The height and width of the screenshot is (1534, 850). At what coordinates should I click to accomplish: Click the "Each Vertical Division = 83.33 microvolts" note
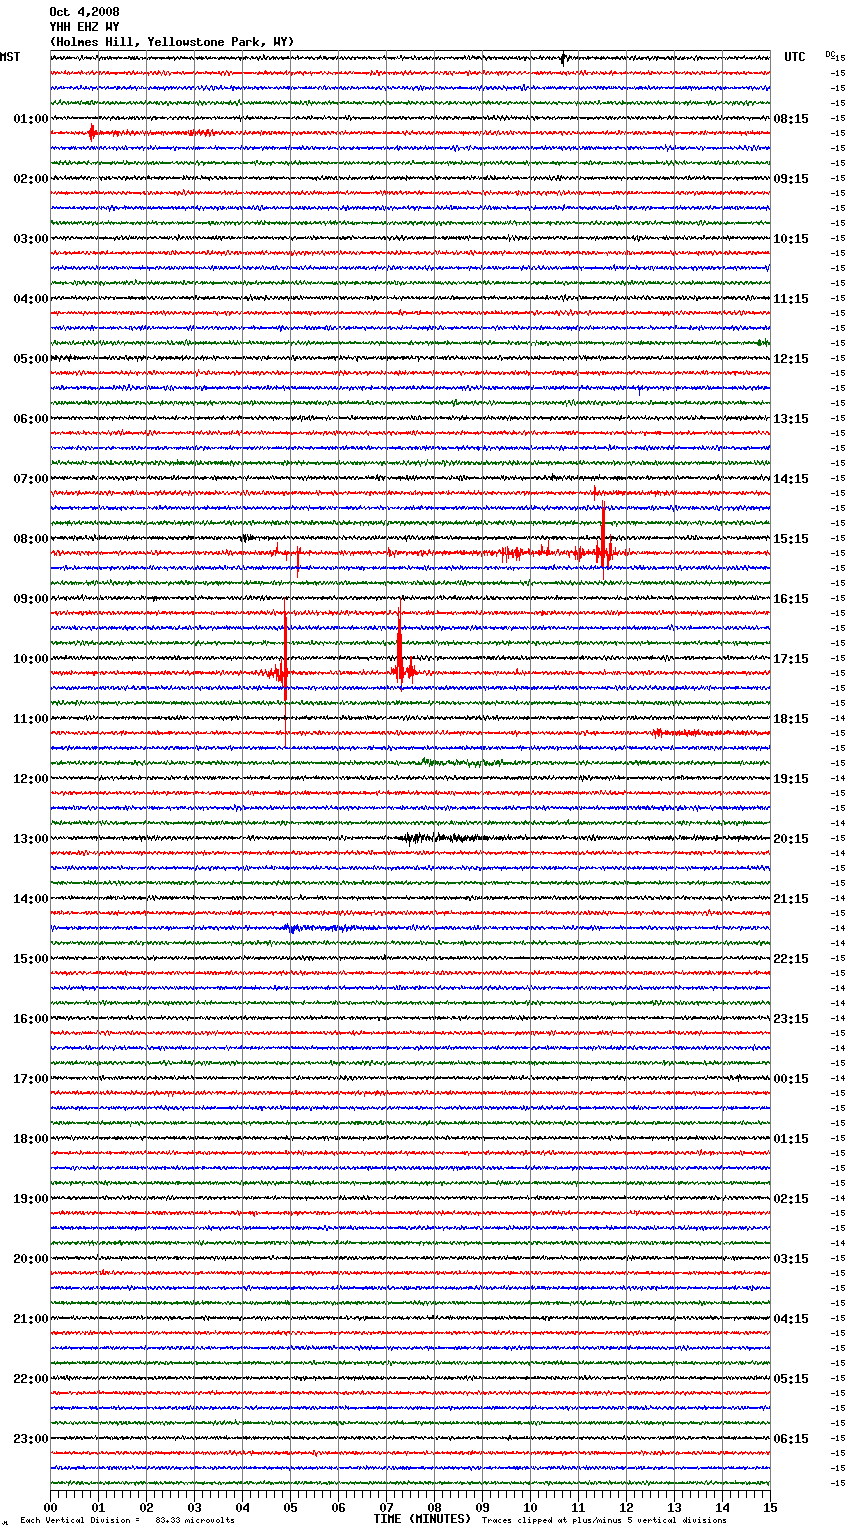127,1520
